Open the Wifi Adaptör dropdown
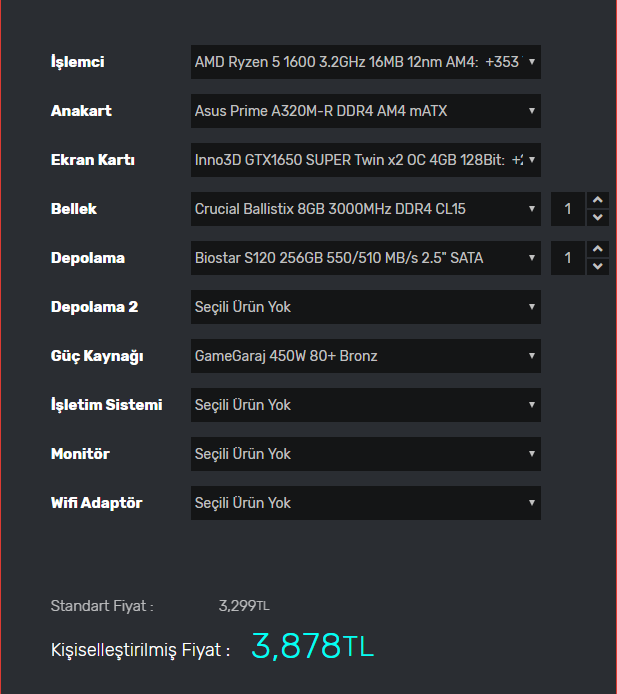Image resolution: width=617 pixels, height=694 pixels. (366, 503)
